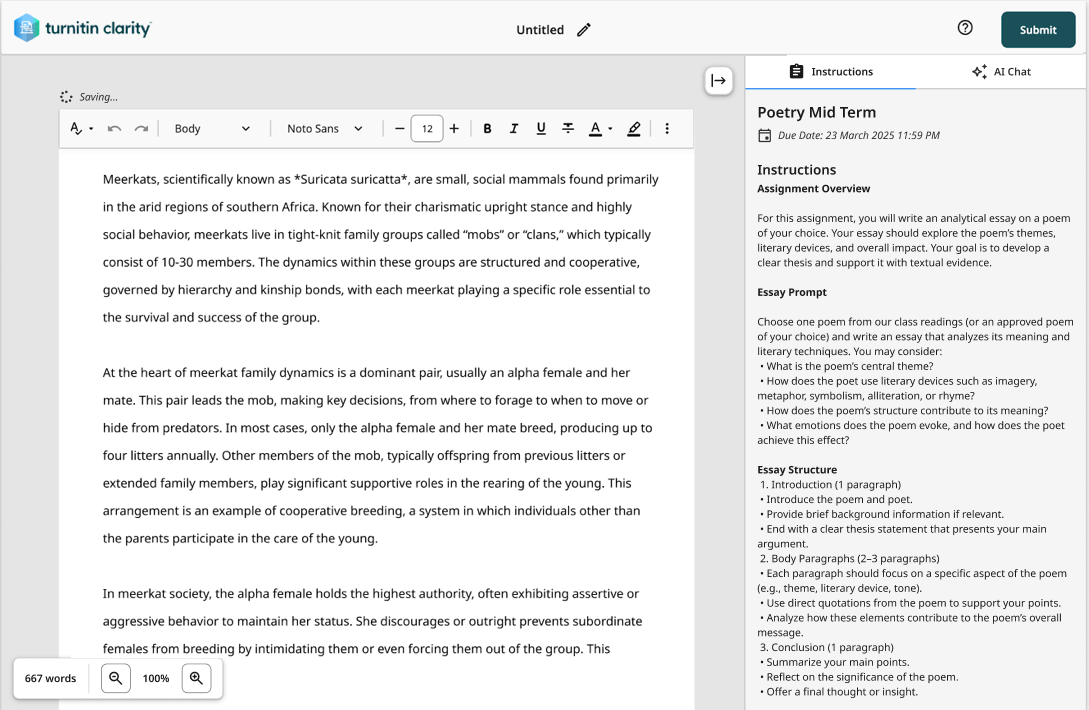Click the Saving... status indicator
Screen dimensions: 1089x710
[x=89, y=97]
